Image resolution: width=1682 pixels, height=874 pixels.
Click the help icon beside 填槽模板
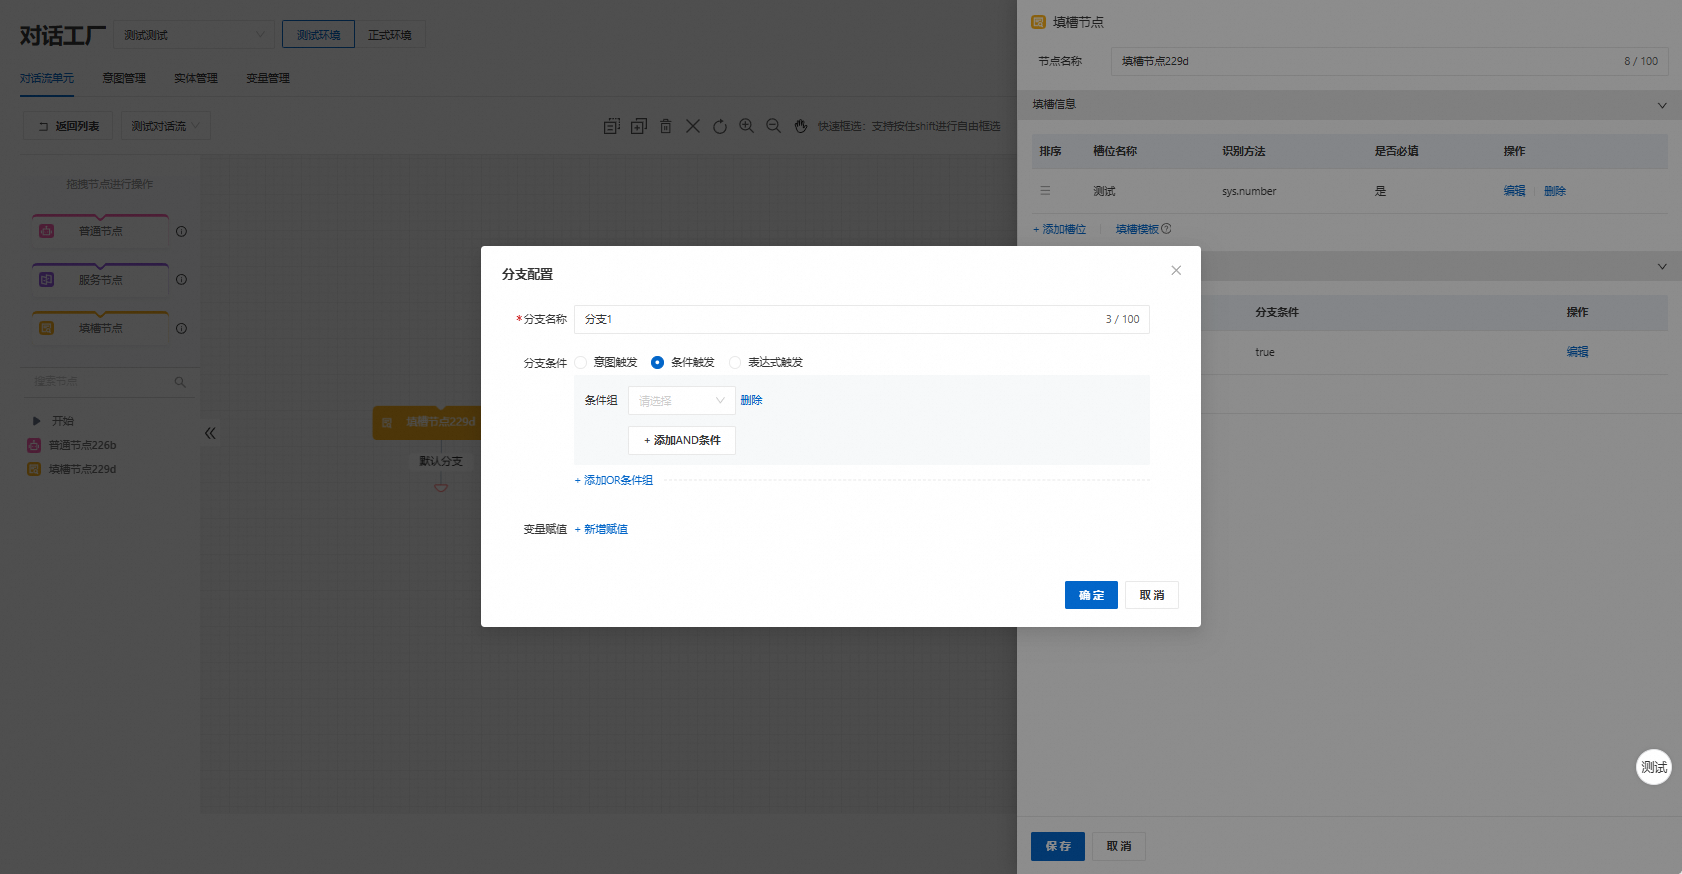1166,229
